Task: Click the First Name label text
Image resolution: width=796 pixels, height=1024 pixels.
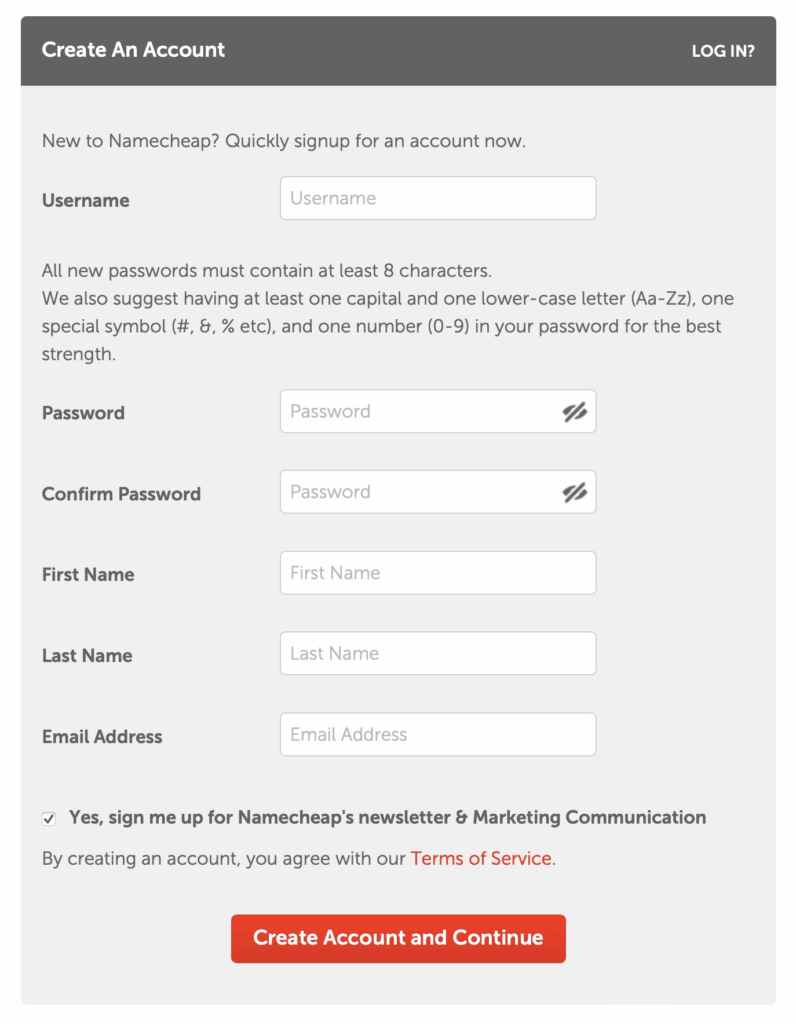Action: [x=88, y=575]
